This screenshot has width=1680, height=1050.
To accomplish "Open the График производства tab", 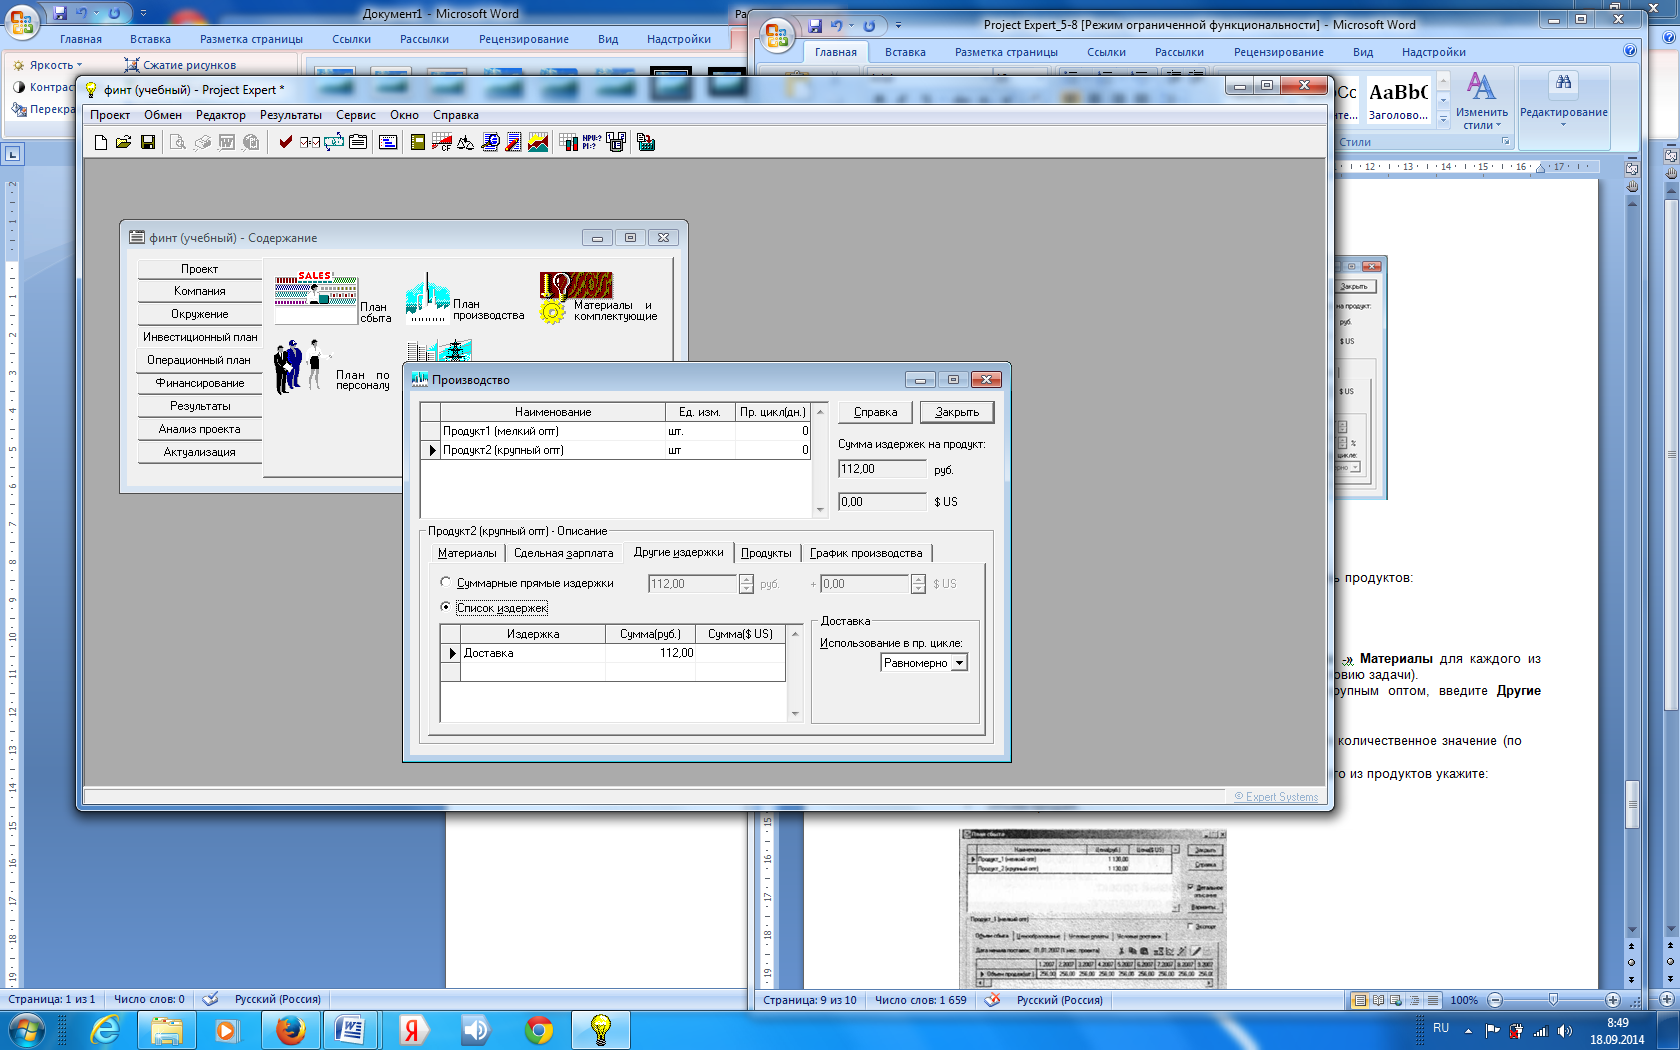I will click(866, 553).
